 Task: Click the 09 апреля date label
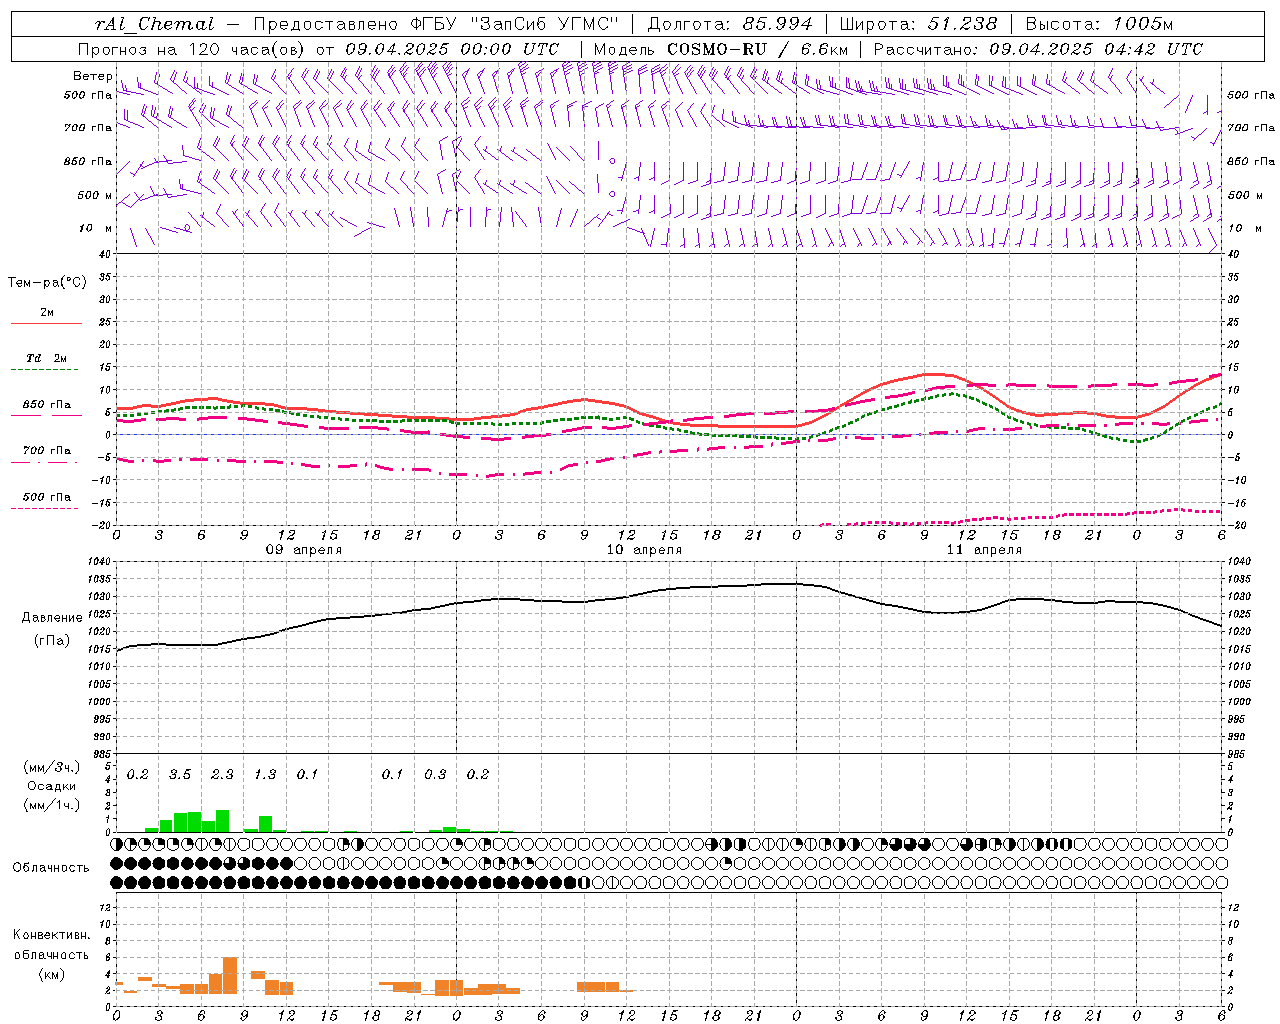[x=304, y=550]
